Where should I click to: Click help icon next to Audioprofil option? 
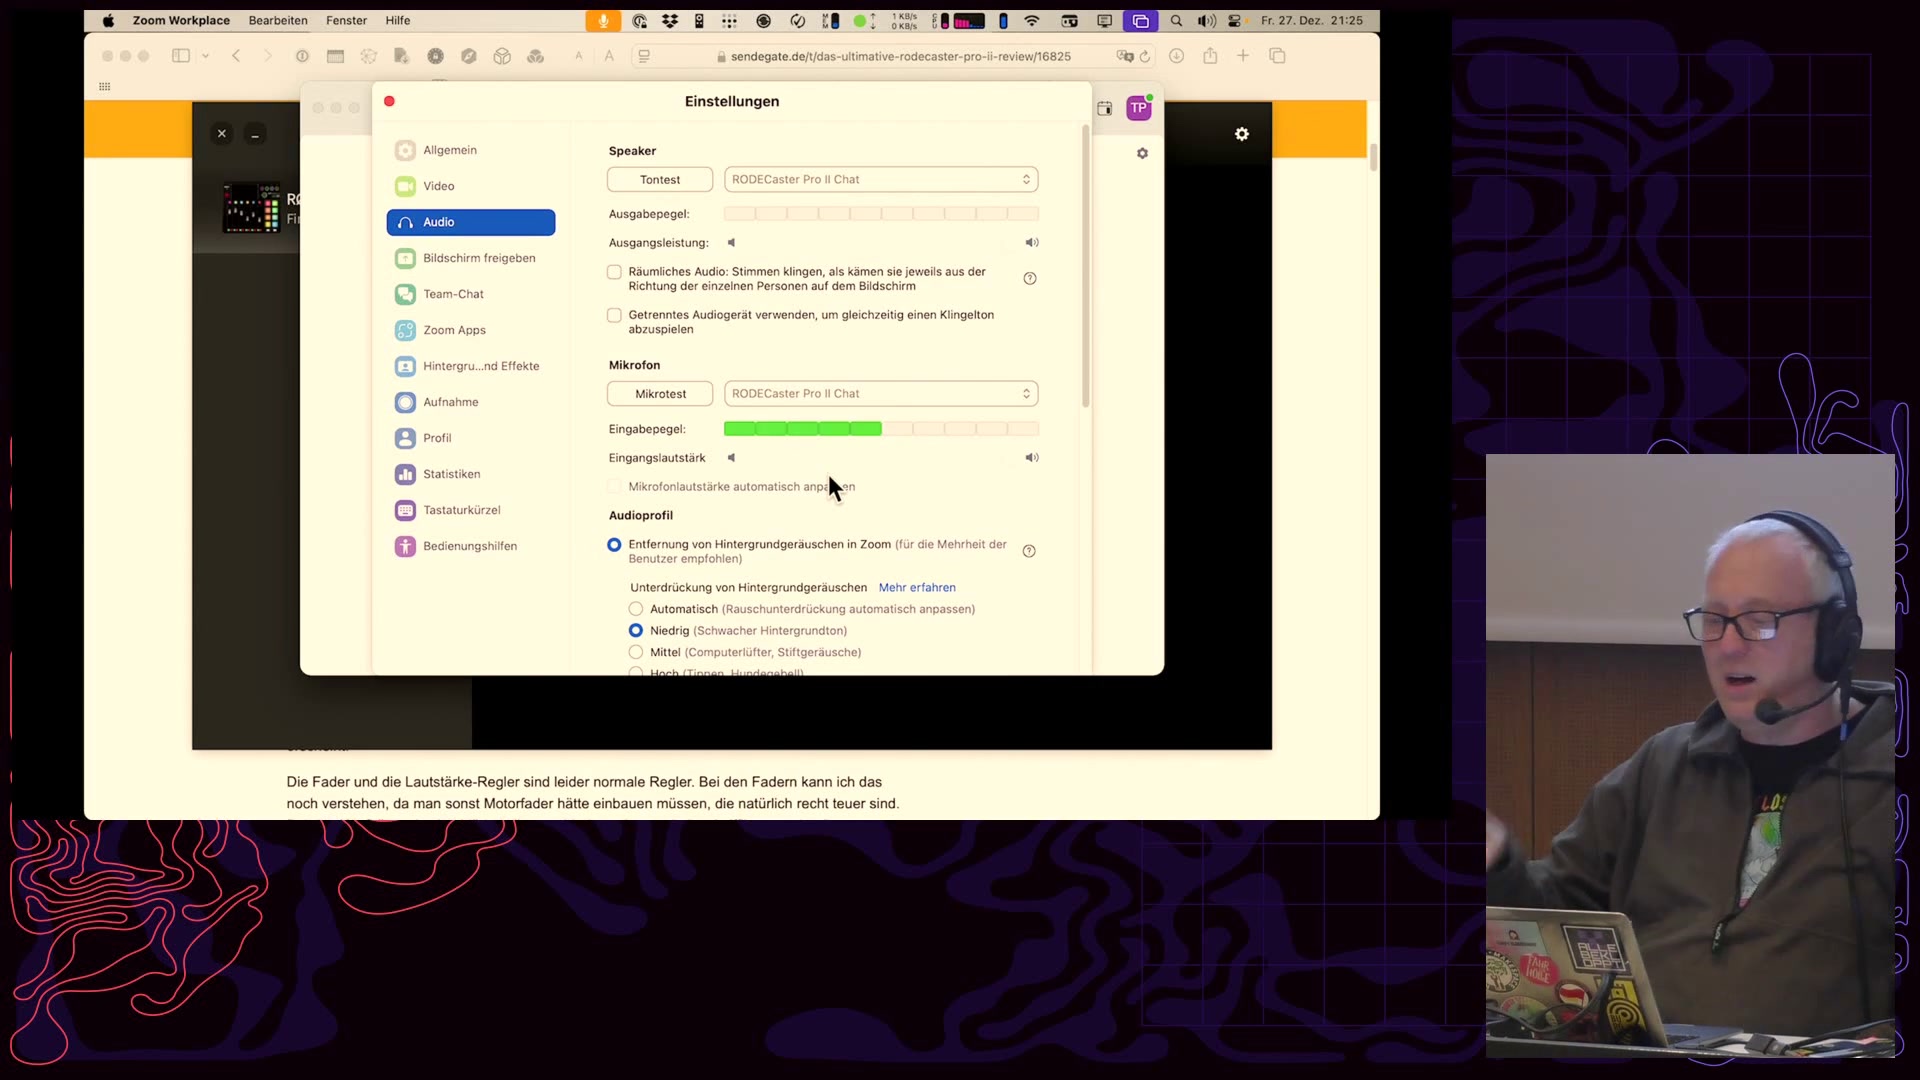(x=1029, y=551)
